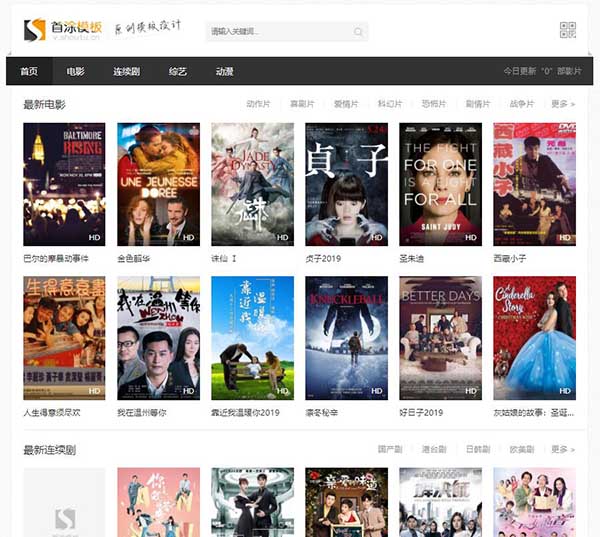Open the 贞子 movie poster

(x=347, y=184)
